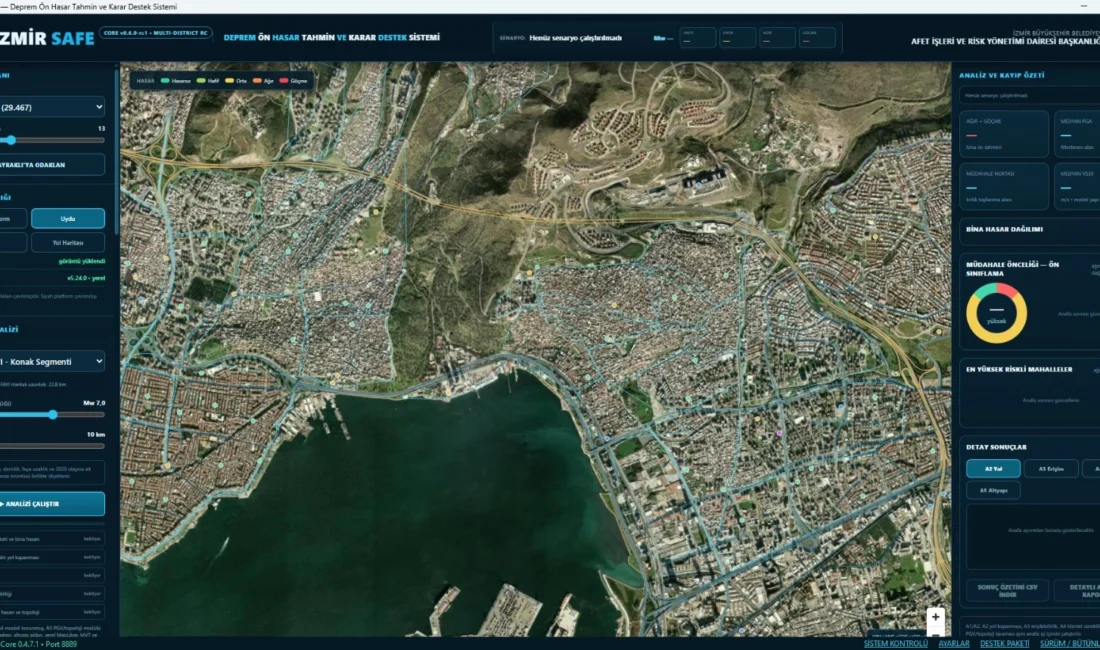The width and height of the screenshot is (1100, 650).
Task: Click the 'hasarı ve topoloji' pending step row
Action: point(52,612)
